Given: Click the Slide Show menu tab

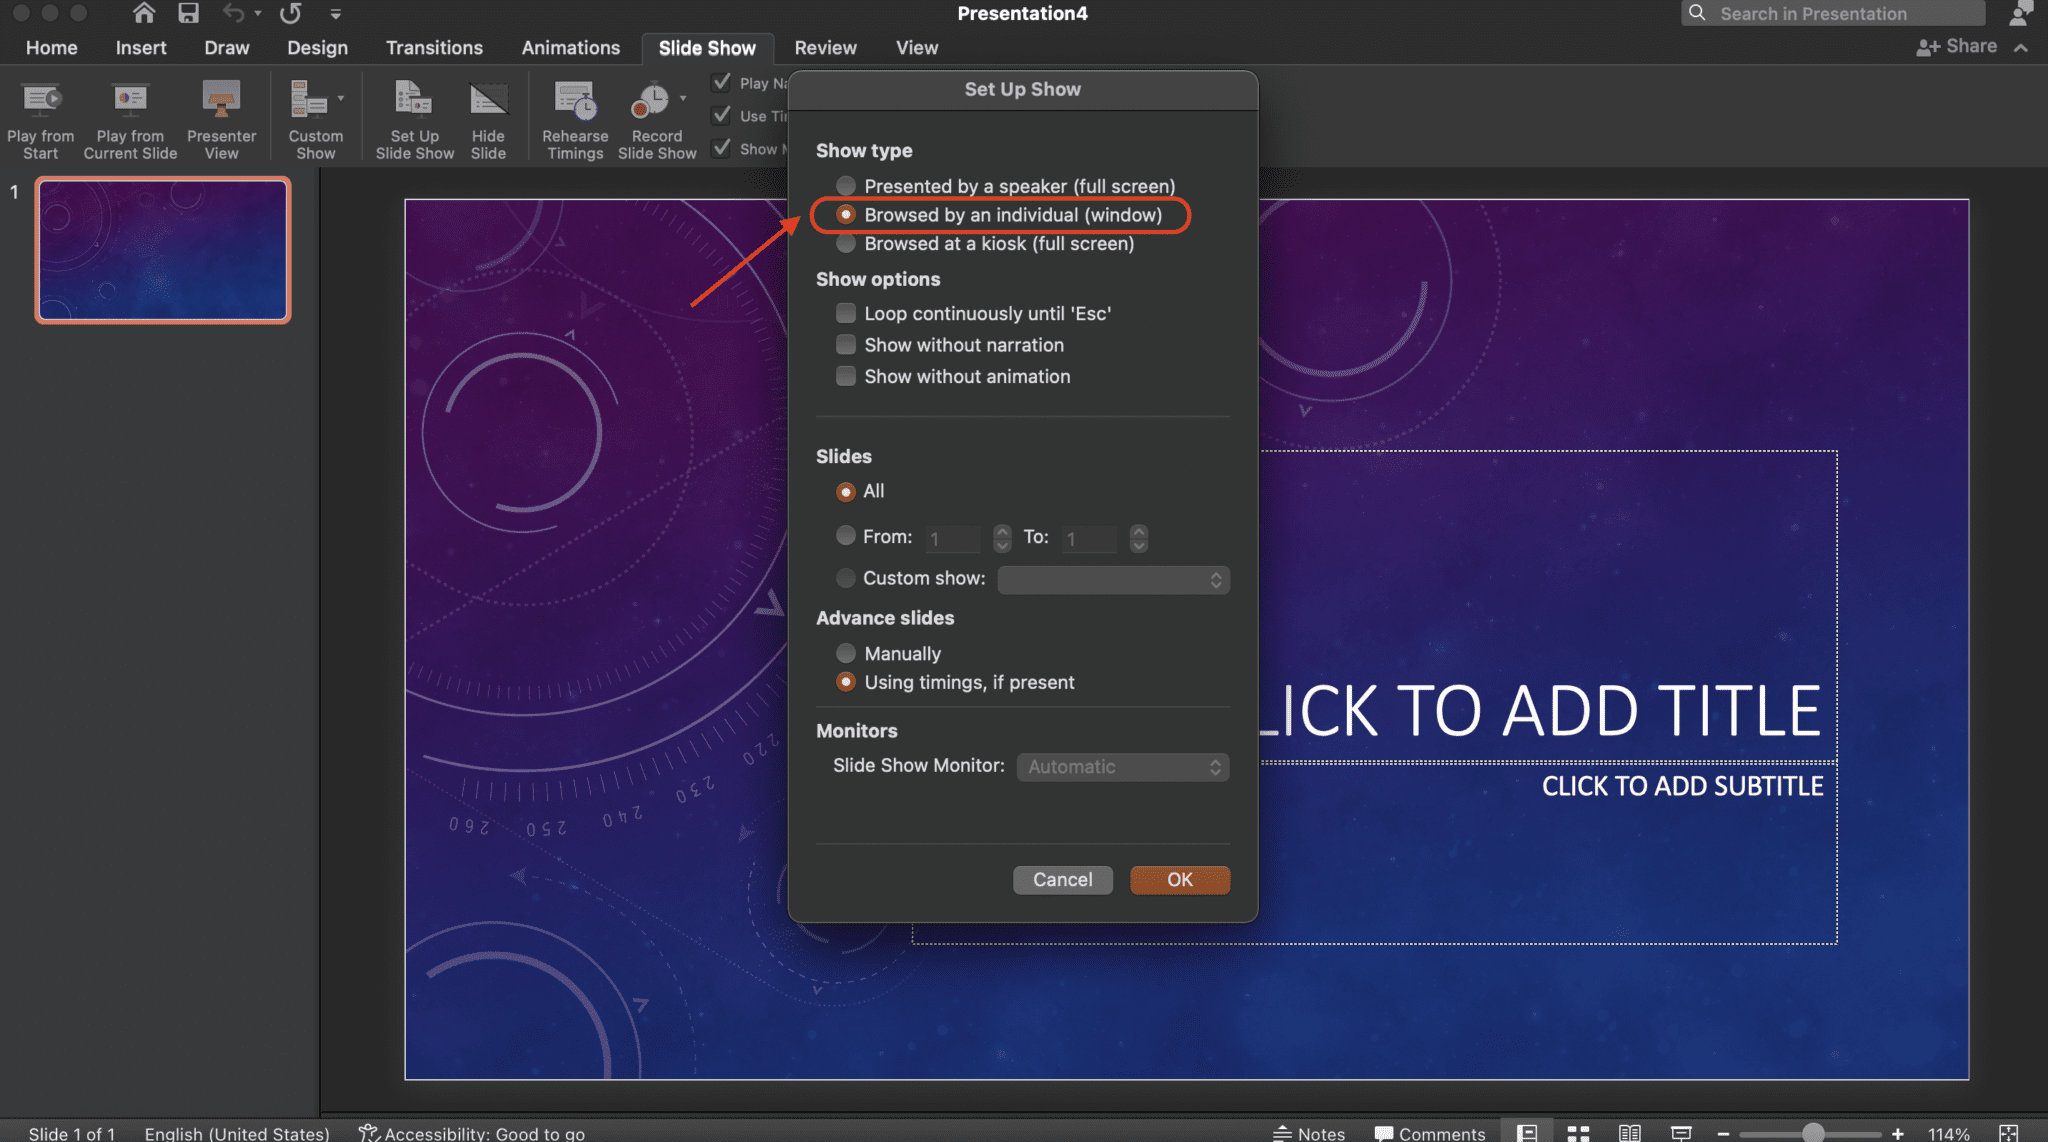Looking at the screenshot, I should click(707, 46).
